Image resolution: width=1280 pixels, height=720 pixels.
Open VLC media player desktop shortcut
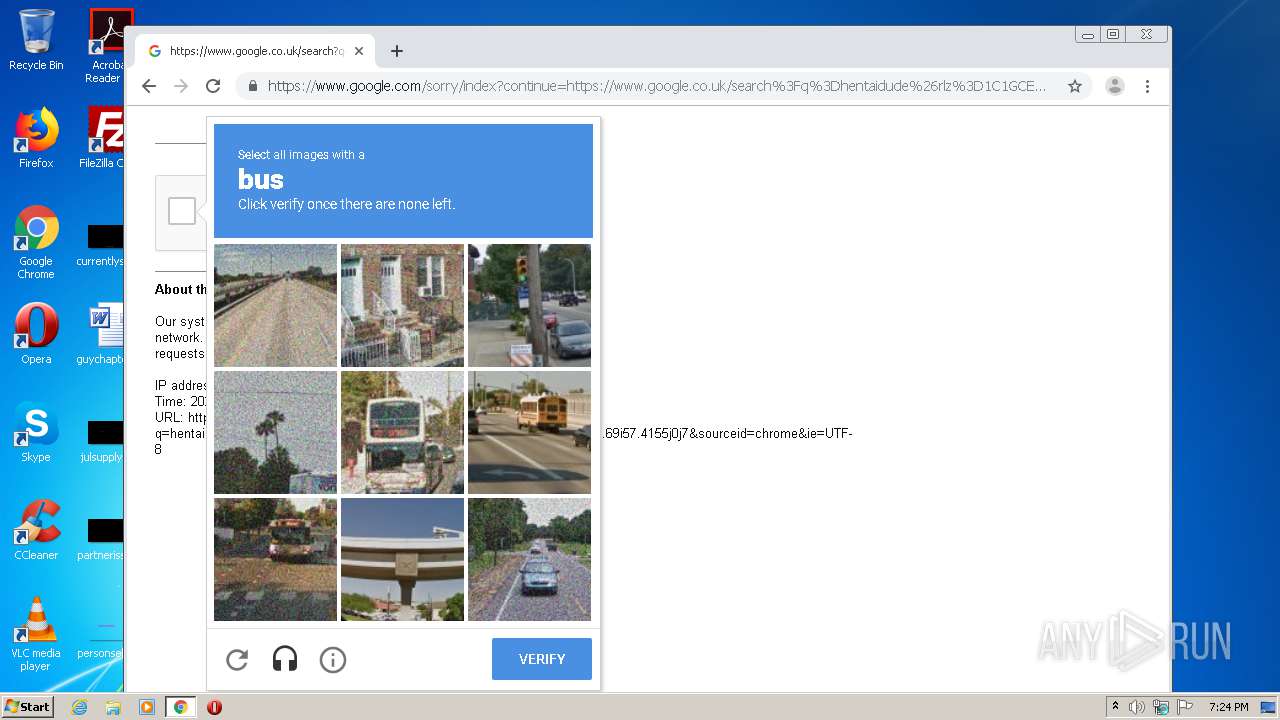[36, 634]
